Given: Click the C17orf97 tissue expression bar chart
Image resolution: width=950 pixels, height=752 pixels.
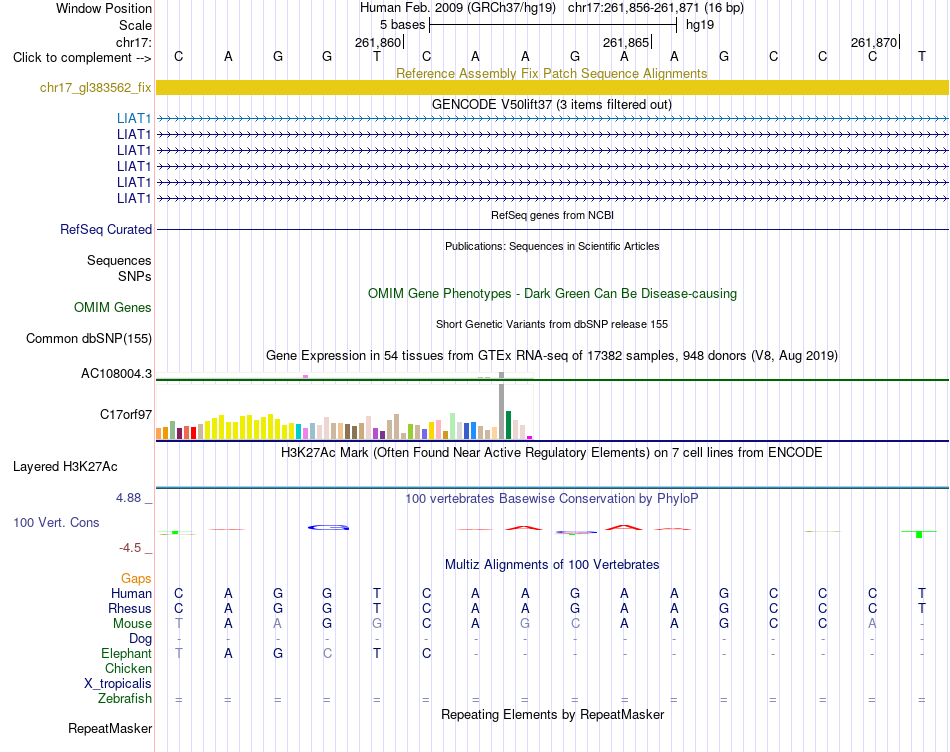Looking at the screenshot, I should 344,412.
